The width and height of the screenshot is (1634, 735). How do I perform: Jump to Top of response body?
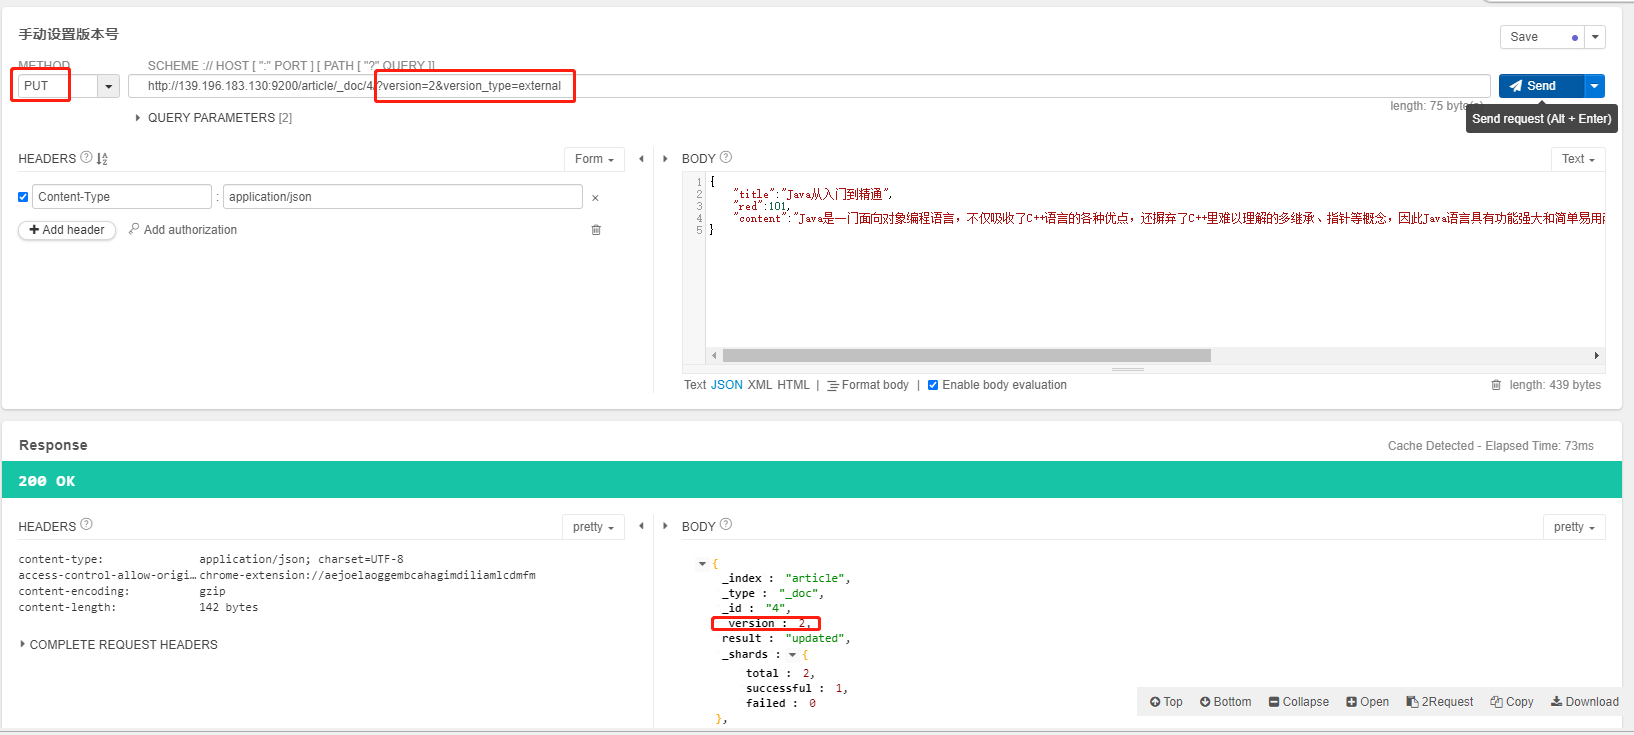[1166, 702]
